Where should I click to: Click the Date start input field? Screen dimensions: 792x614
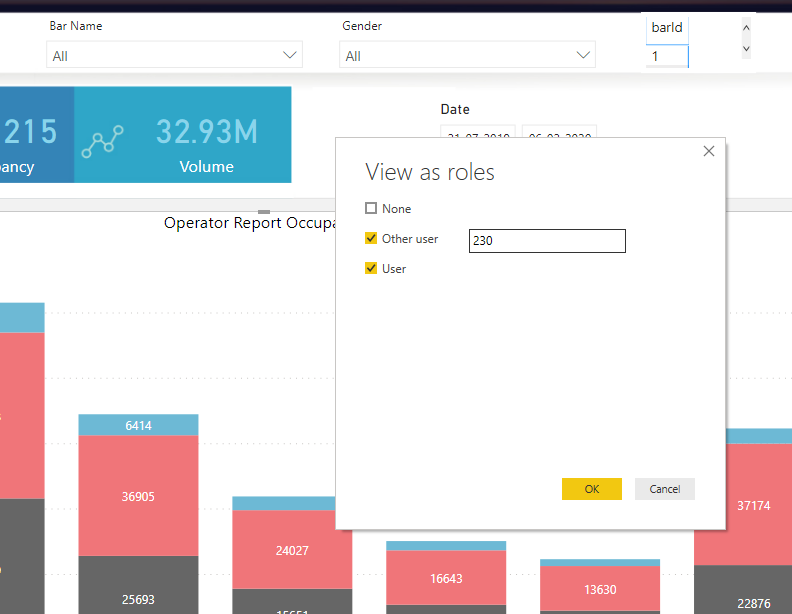point(478,131)
